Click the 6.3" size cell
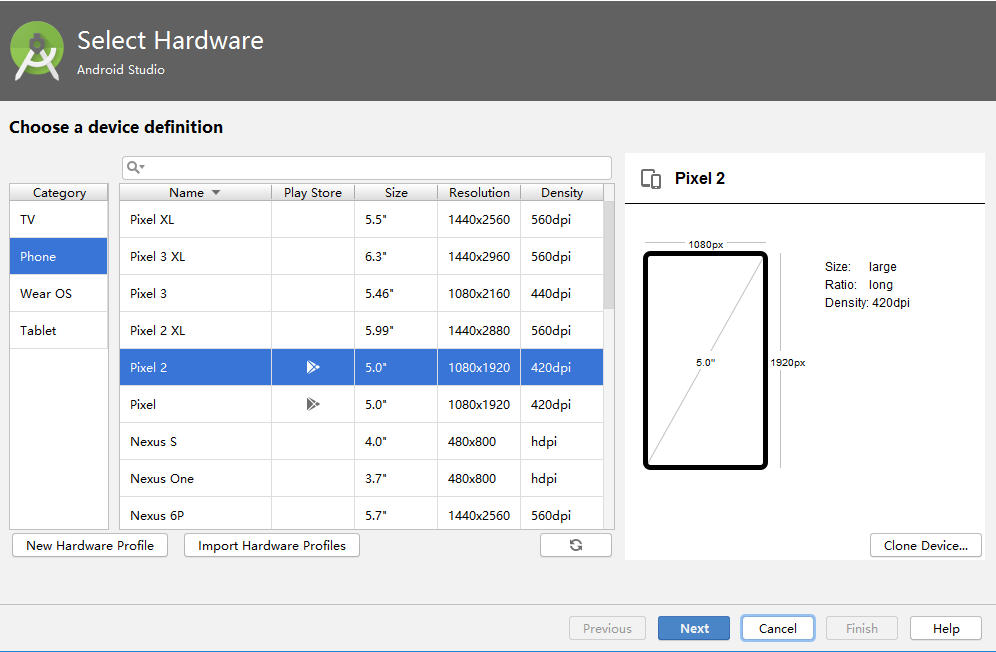 (x=396, y=256)
